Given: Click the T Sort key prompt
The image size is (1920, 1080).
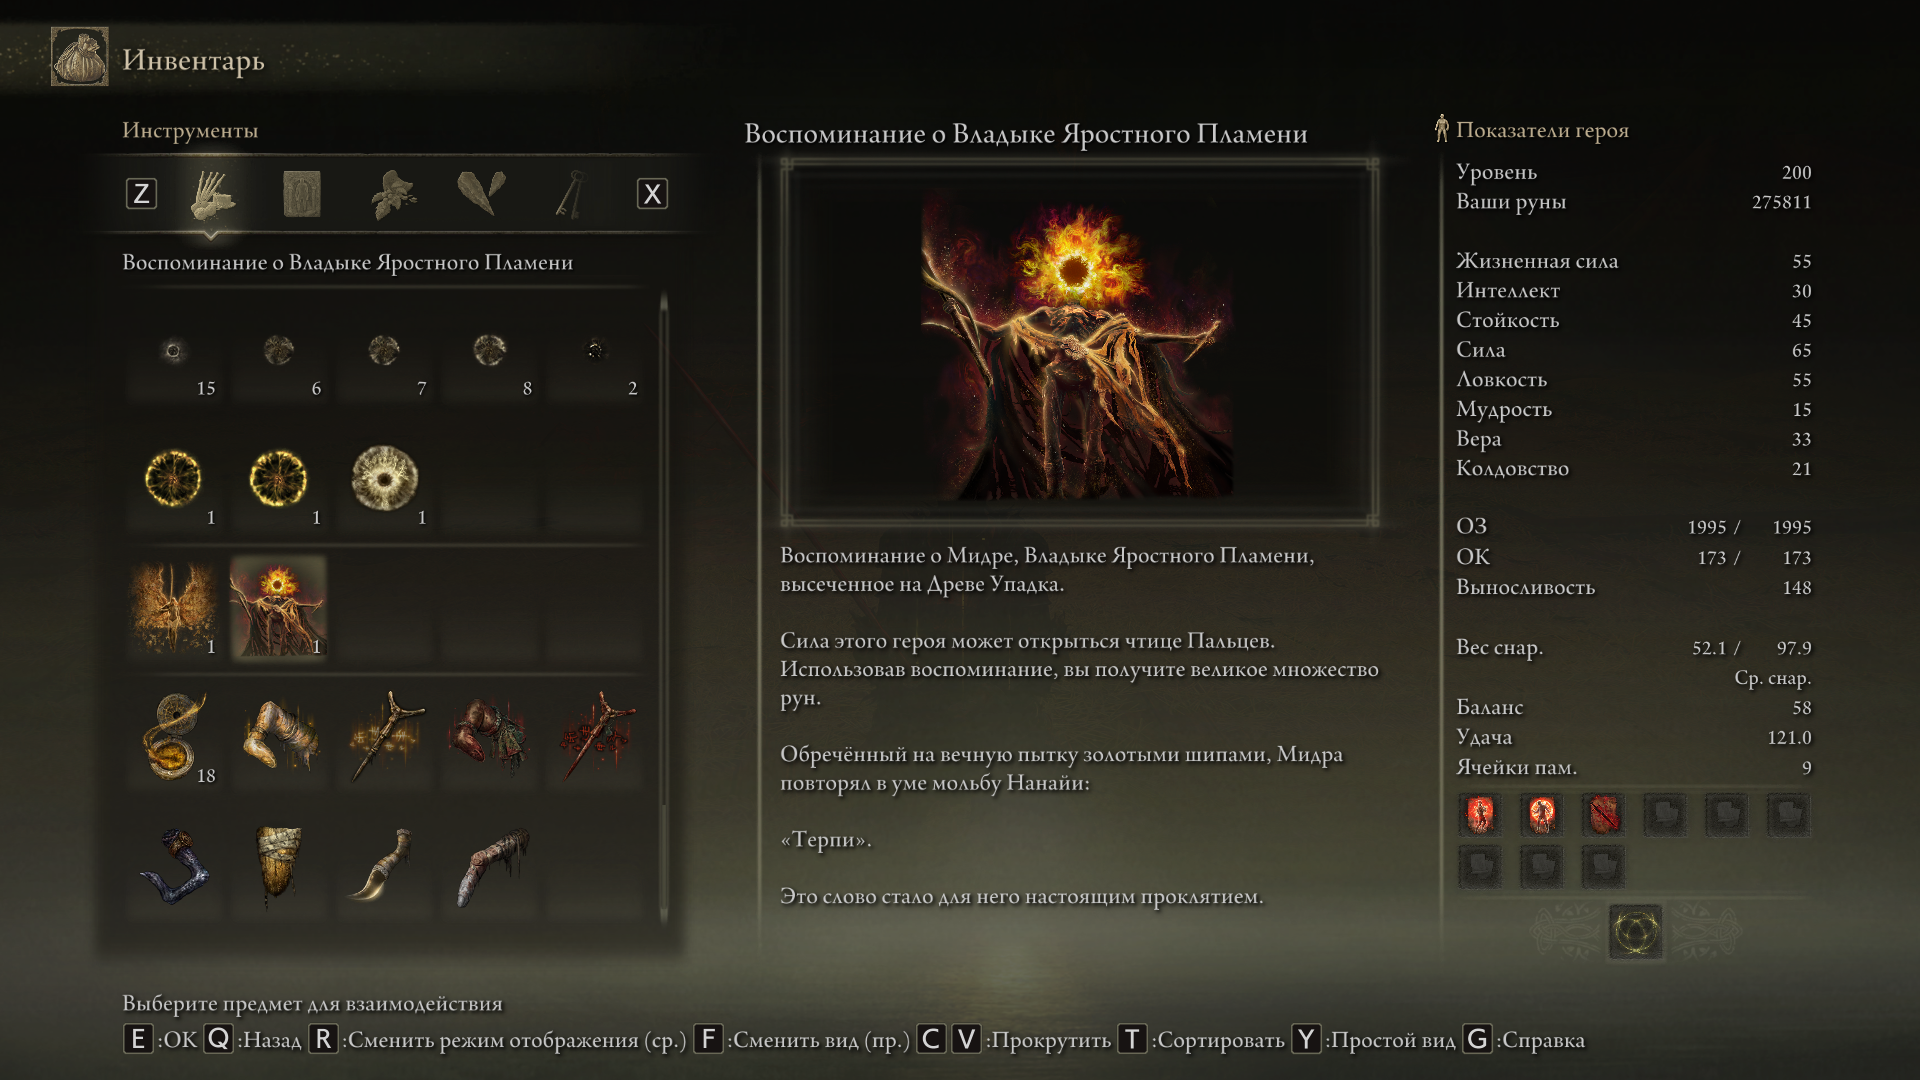Looking at the screenshot, I should pyautogui.click(x=1200, y=1040).
